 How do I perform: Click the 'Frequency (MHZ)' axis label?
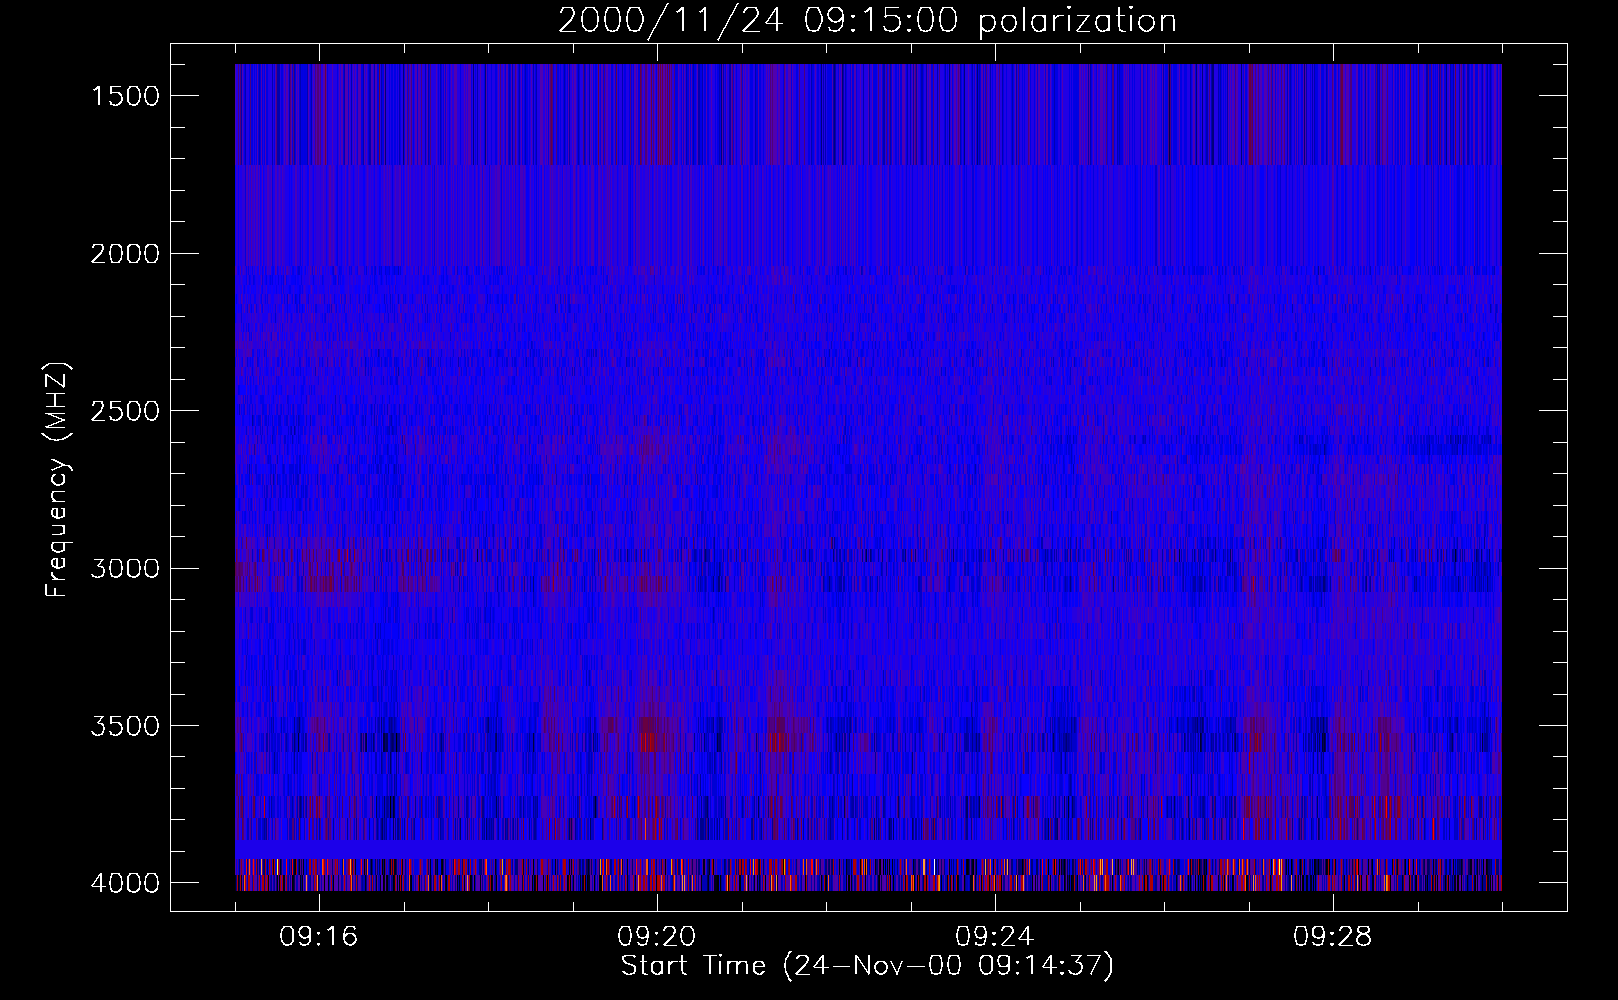pos(57,480)
